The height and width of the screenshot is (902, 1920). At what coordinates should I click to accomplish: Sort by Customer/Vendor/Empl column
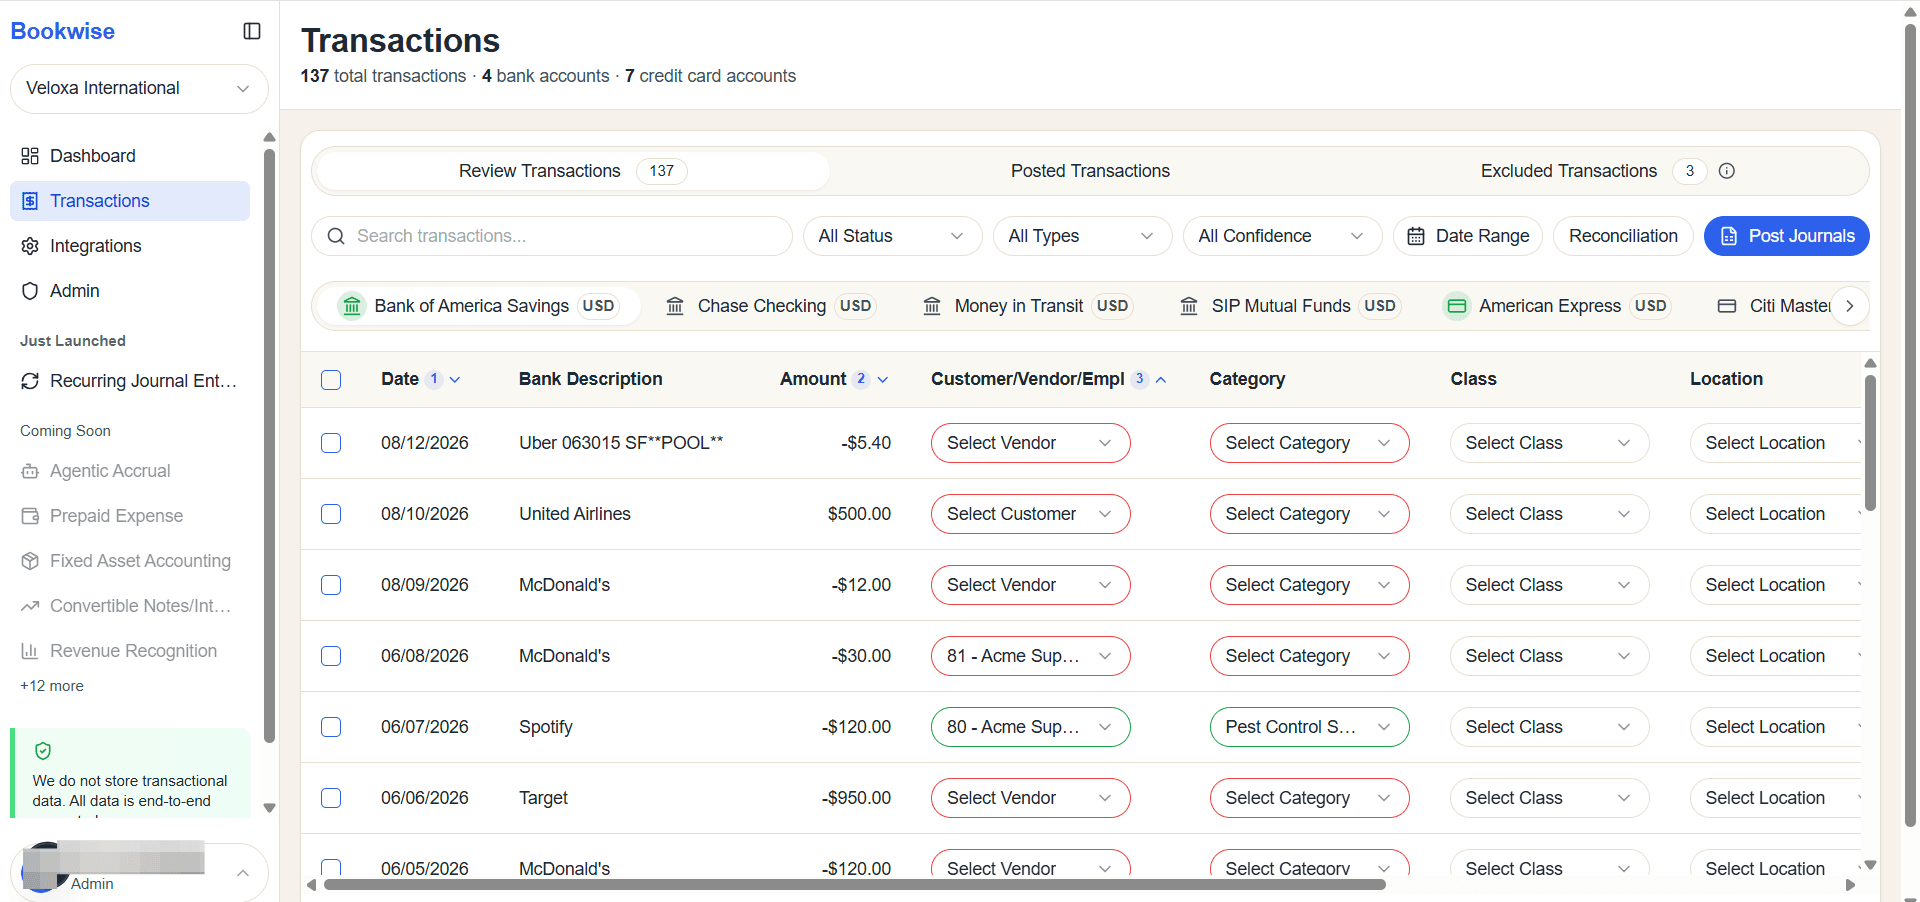[1049, 379]
